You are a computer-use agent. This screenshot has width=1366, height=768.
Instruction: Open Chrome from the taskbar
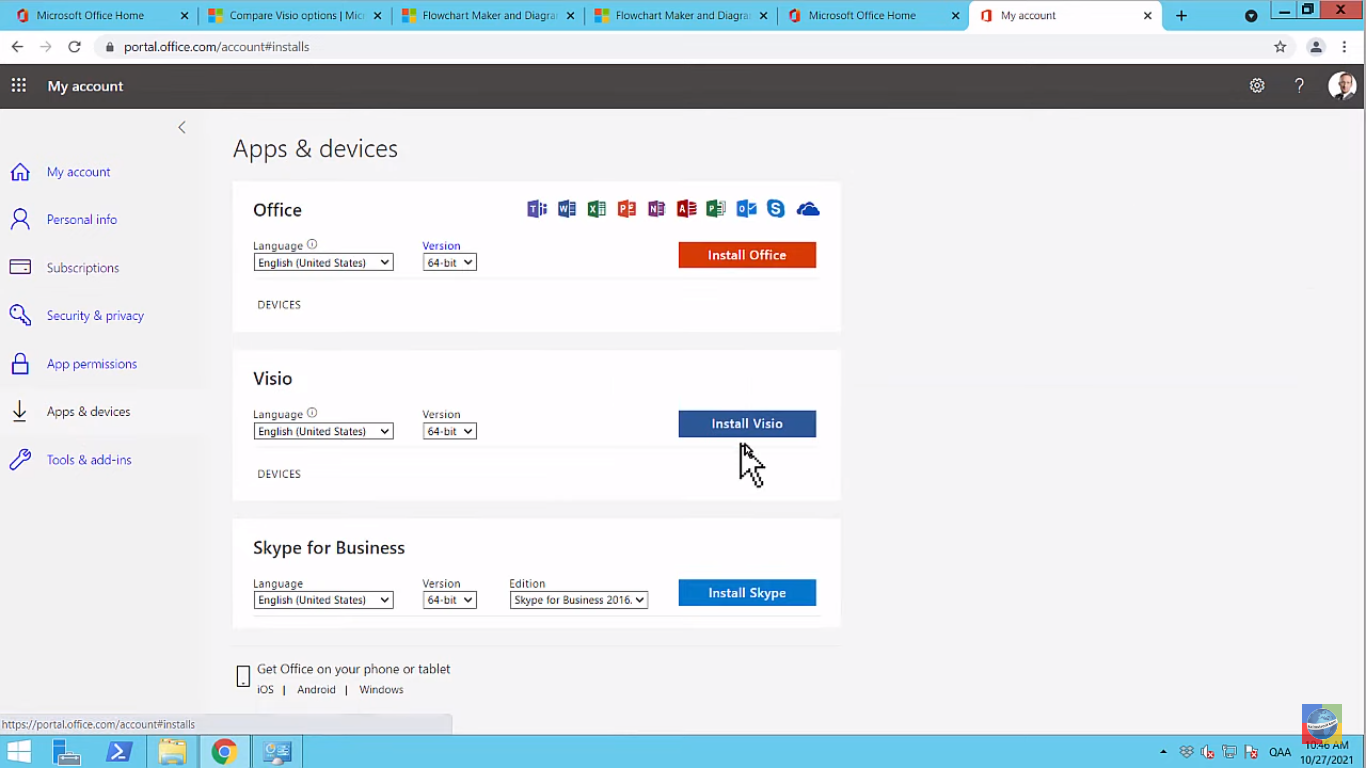(x=224, y=751)
